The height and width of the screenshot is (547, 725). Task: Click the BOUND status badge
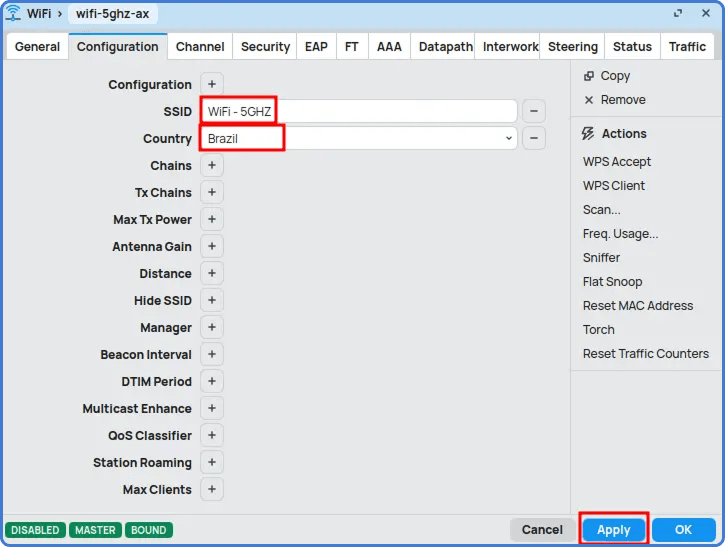148,530
